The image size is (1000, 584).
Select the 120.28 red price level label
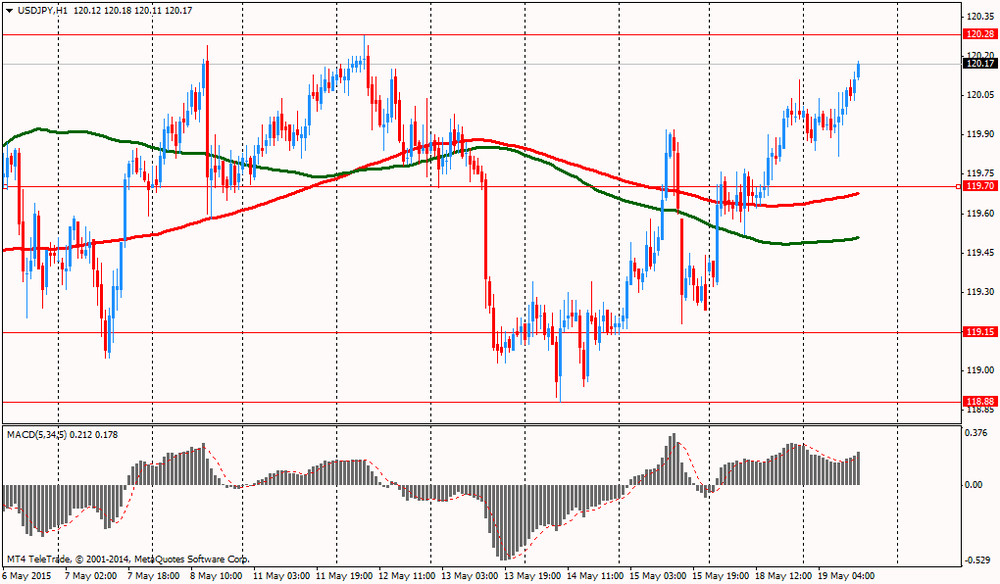(x=980, y=34)
